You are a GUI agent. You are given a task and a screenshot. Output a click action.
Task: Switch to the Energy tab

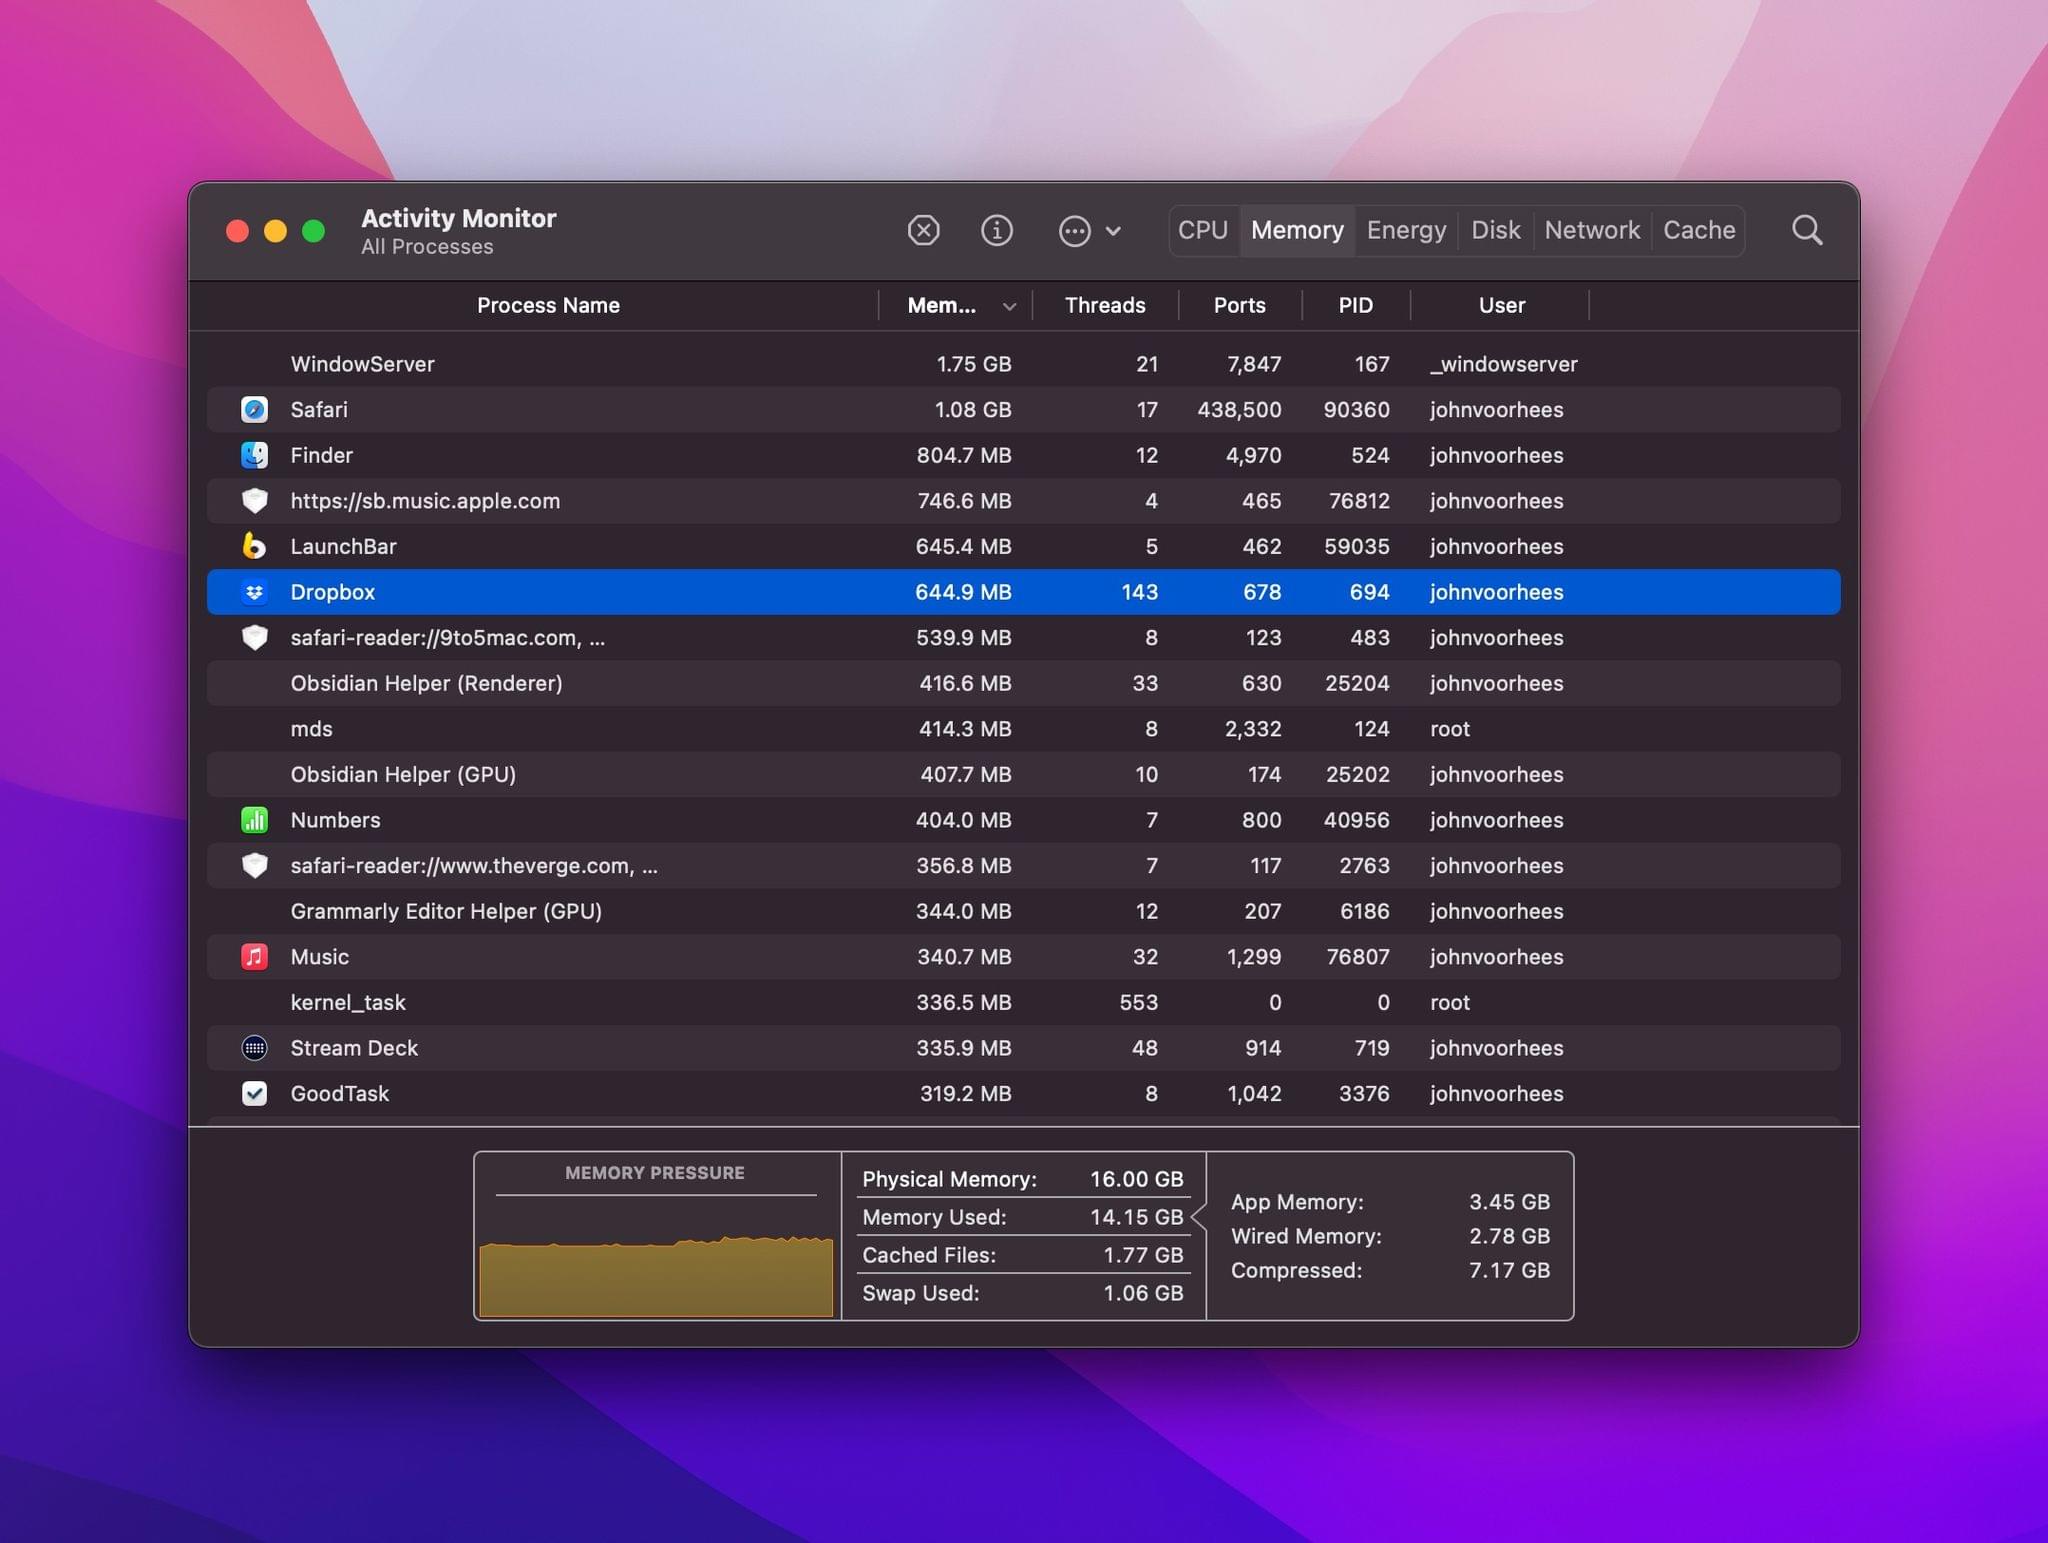tap(1405, 229)
